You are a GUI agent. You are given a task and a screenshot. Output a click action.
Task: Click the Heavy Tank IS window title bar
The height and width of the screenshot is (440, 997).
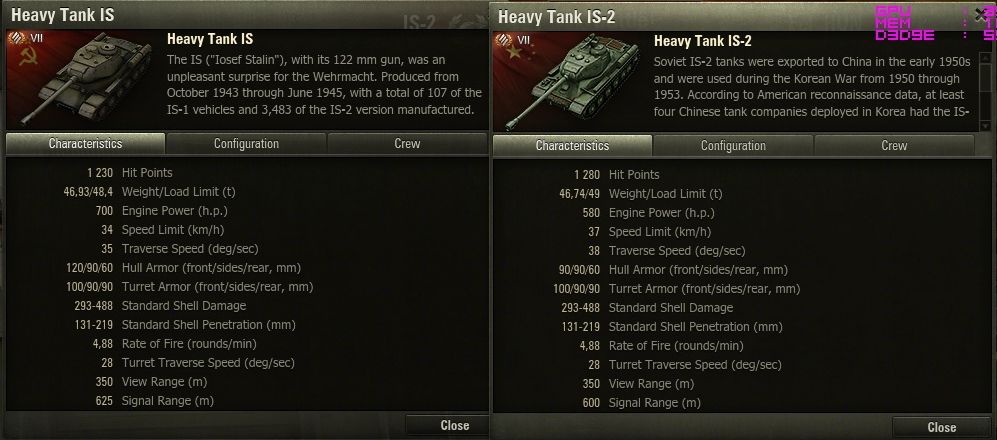pos(245,15)
